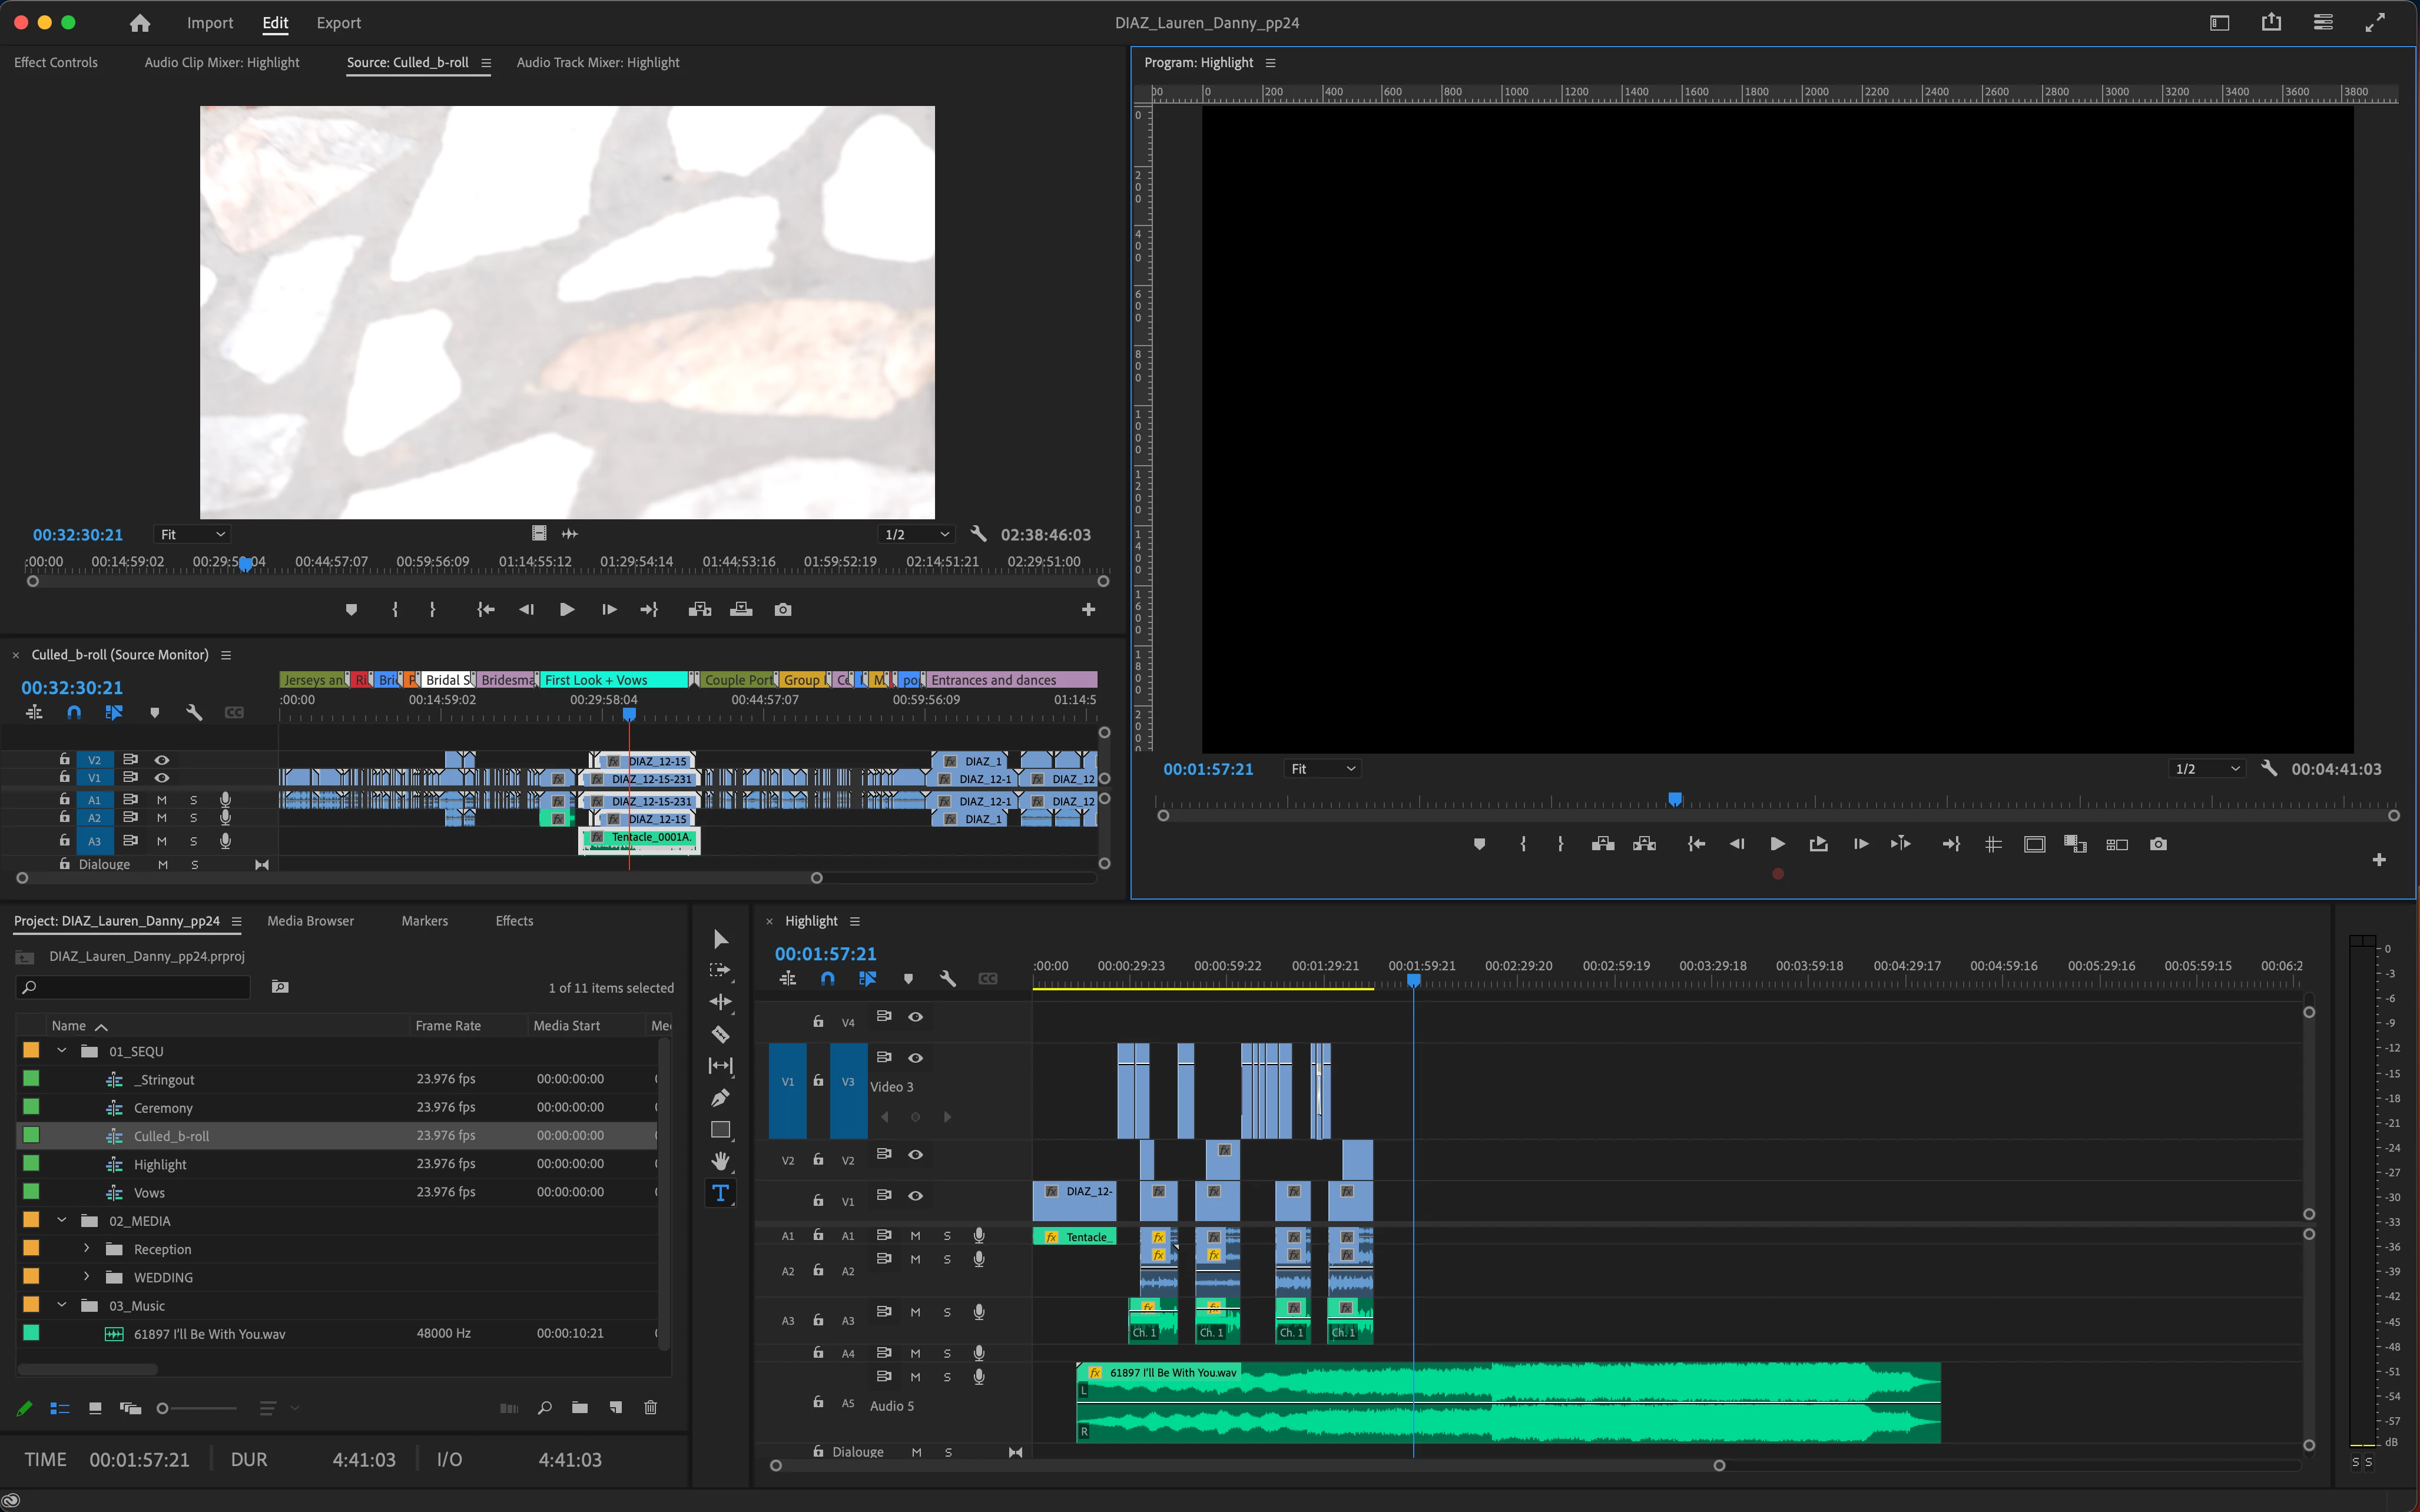The height and width of the screenshot is (1512, 2420).
Task: Toggle lock on V4 track
Action: [x=818, y=1021]
